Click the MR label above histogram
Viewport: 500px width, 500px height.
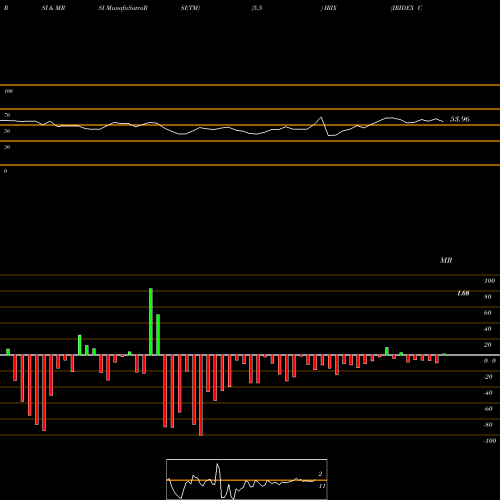pos(446,260)
